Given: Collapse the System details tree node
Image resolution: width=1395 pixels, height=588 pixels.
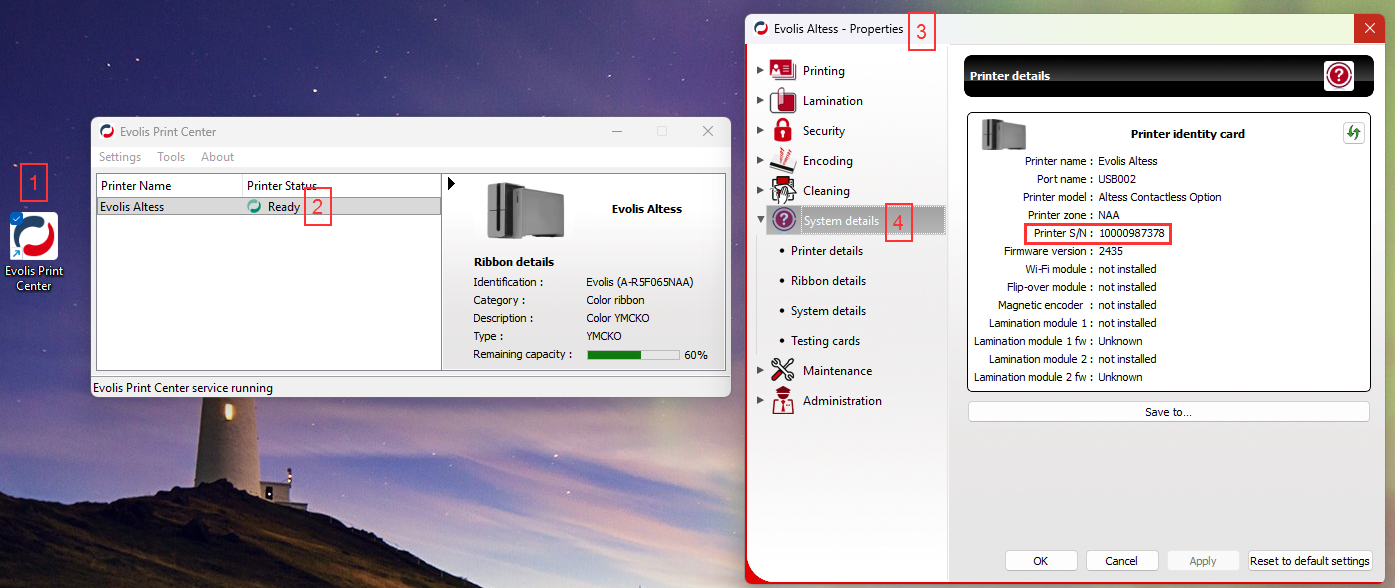Looking at the screenshot, I should click(x=760, y=221).
